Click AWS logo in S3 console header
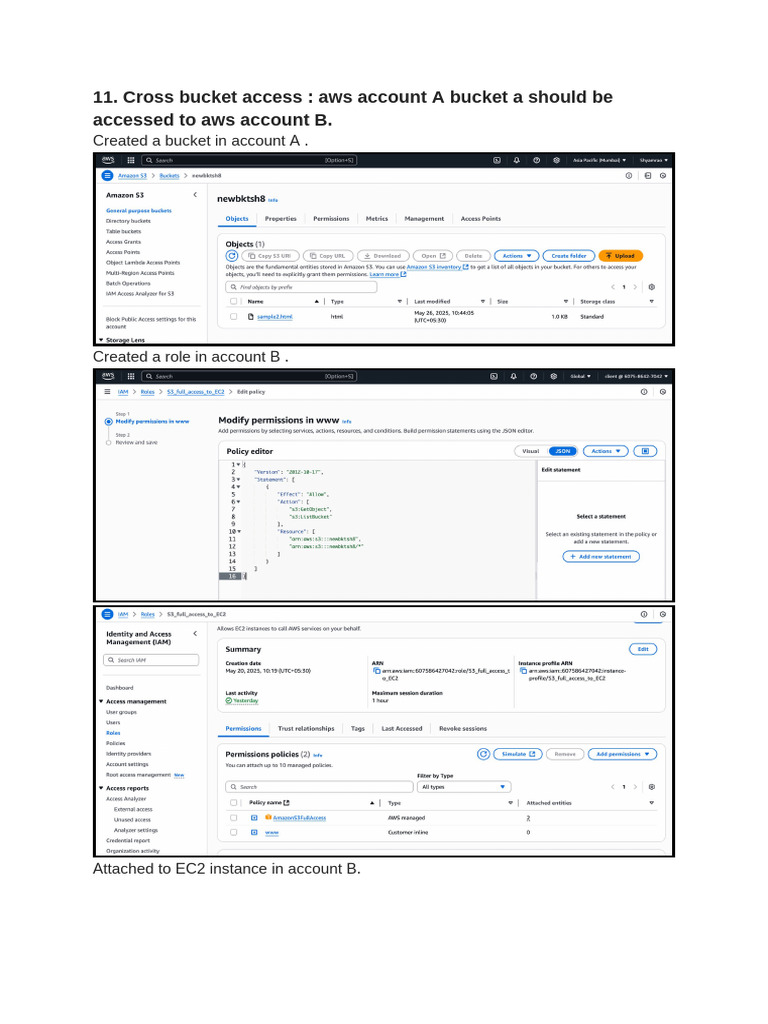The height and width of the screenshot is (1024, 768). click(108, 160)
